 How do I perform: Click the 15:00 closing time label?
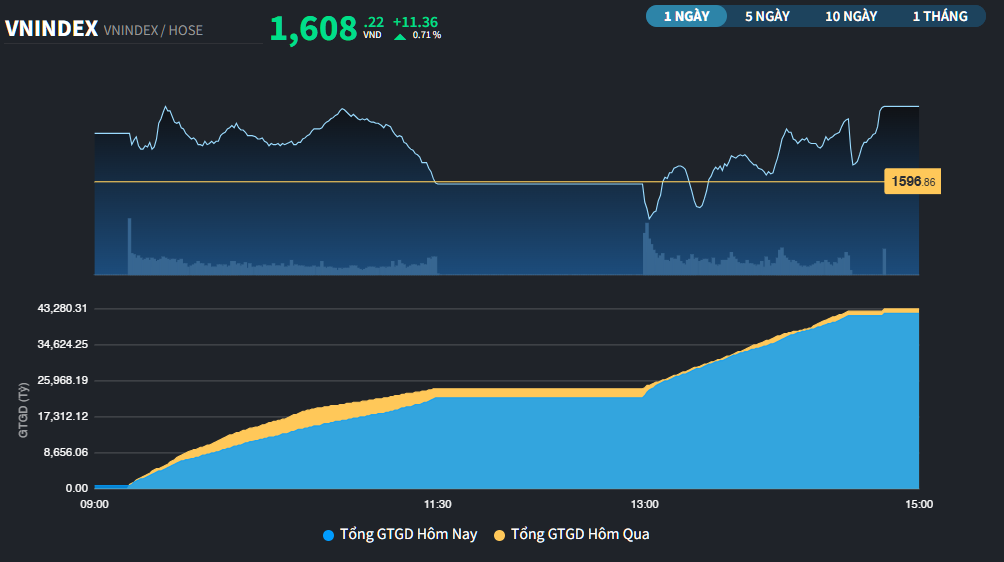tap(918, 505)
